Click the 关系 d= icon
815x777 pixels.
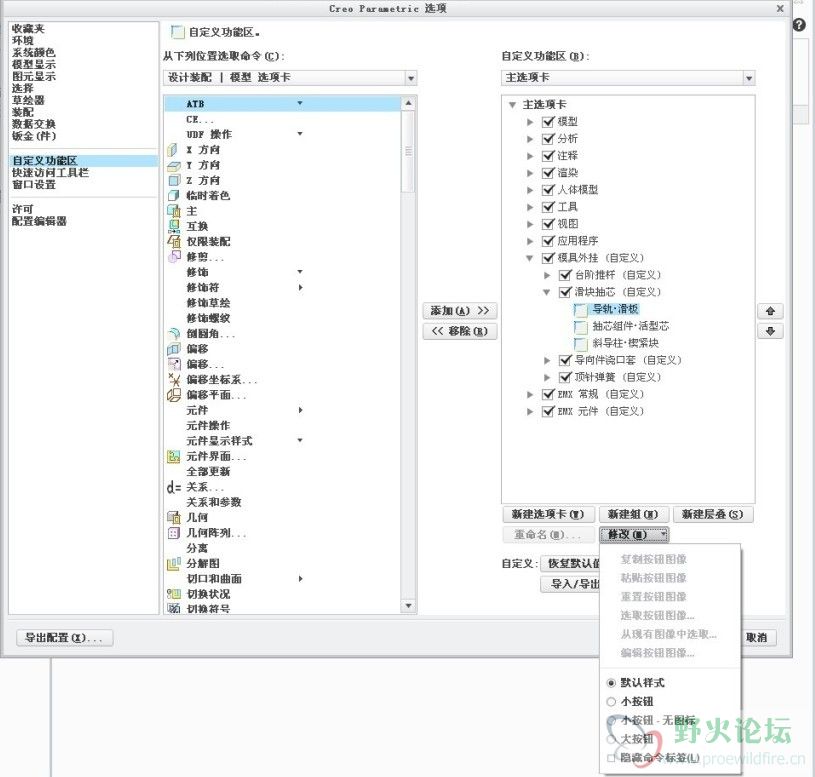click(174, 487)
